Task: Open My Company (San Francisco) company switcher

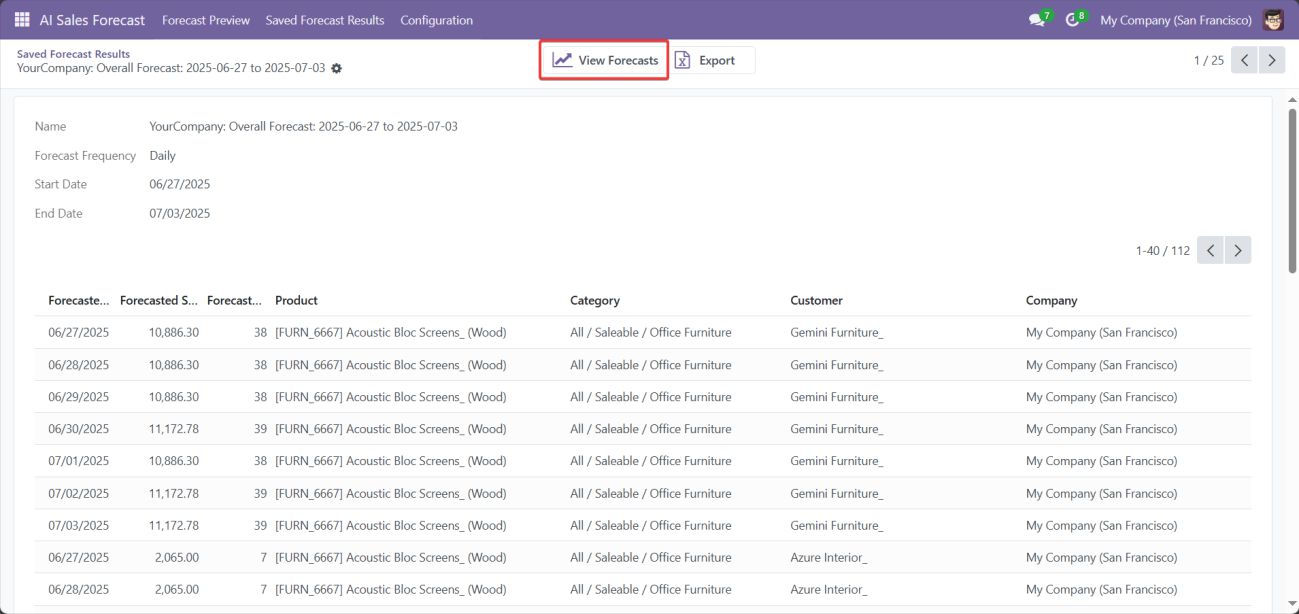Action: [1176, 20]
